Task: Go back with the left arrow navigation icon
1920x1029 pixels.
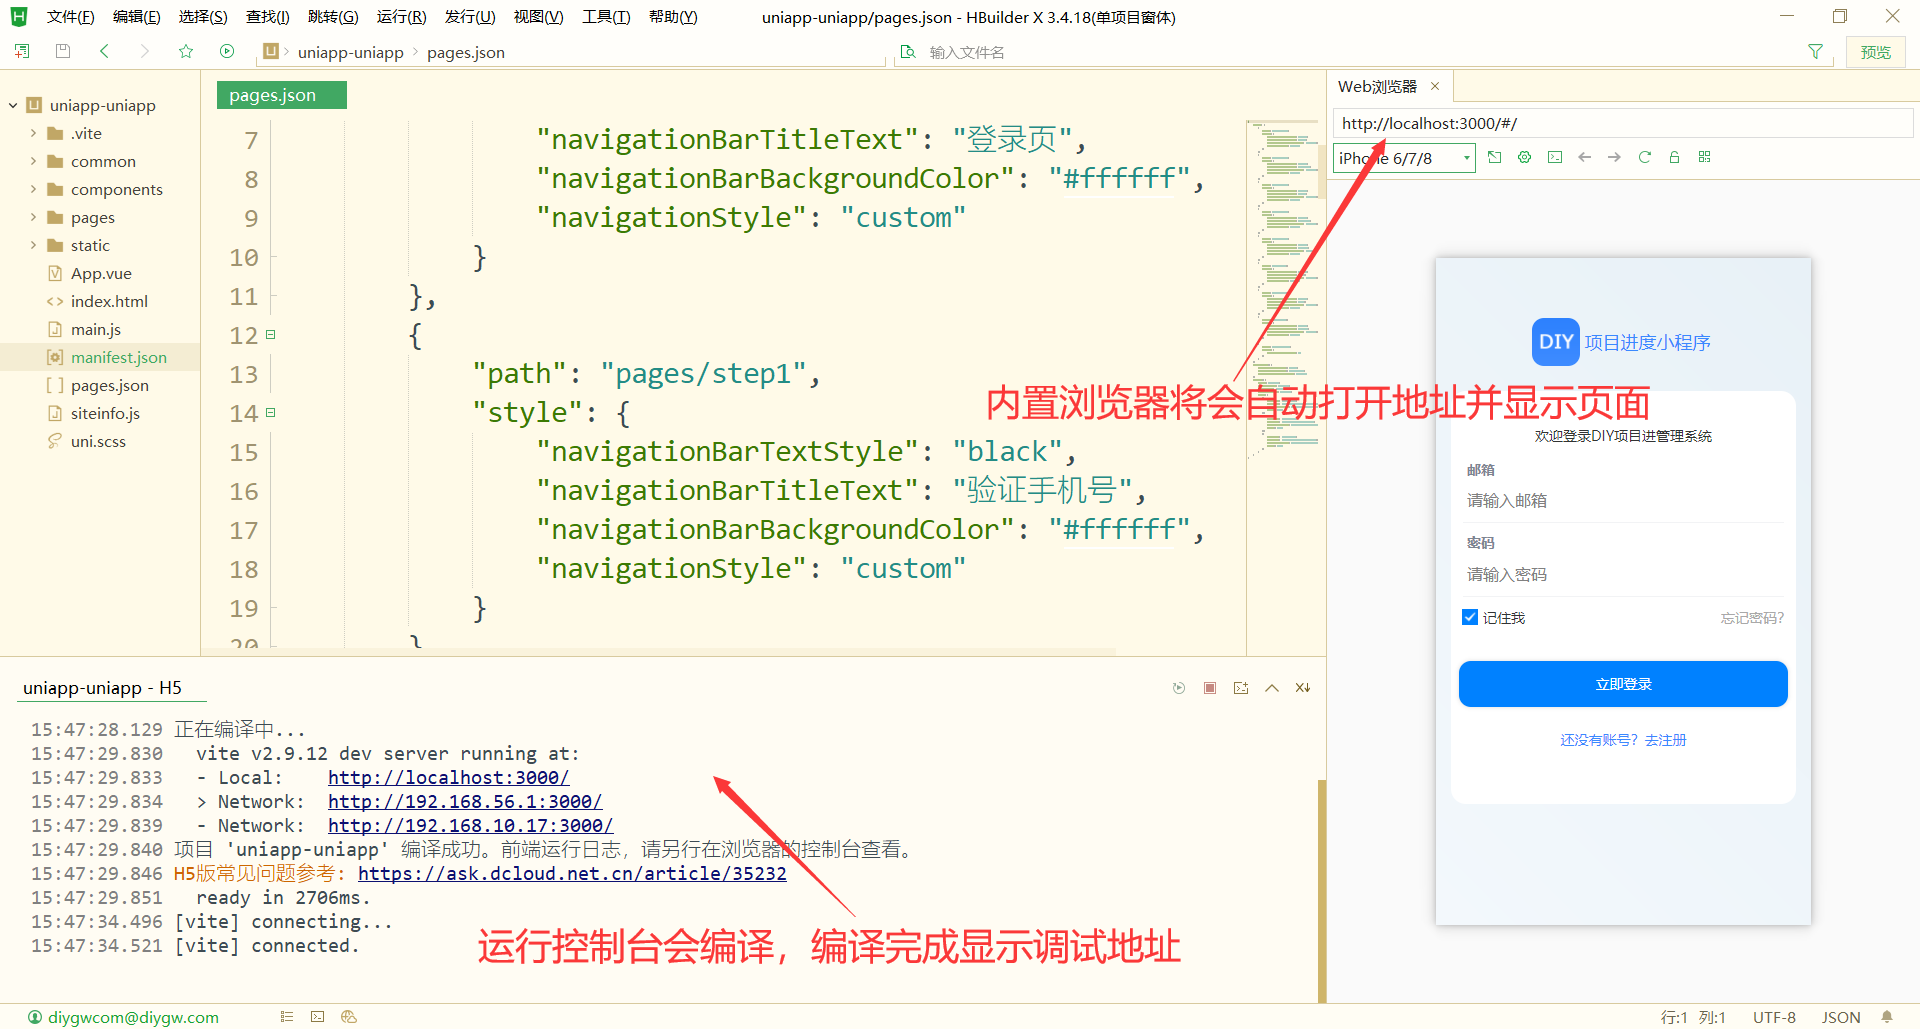Action: [104, 51]
